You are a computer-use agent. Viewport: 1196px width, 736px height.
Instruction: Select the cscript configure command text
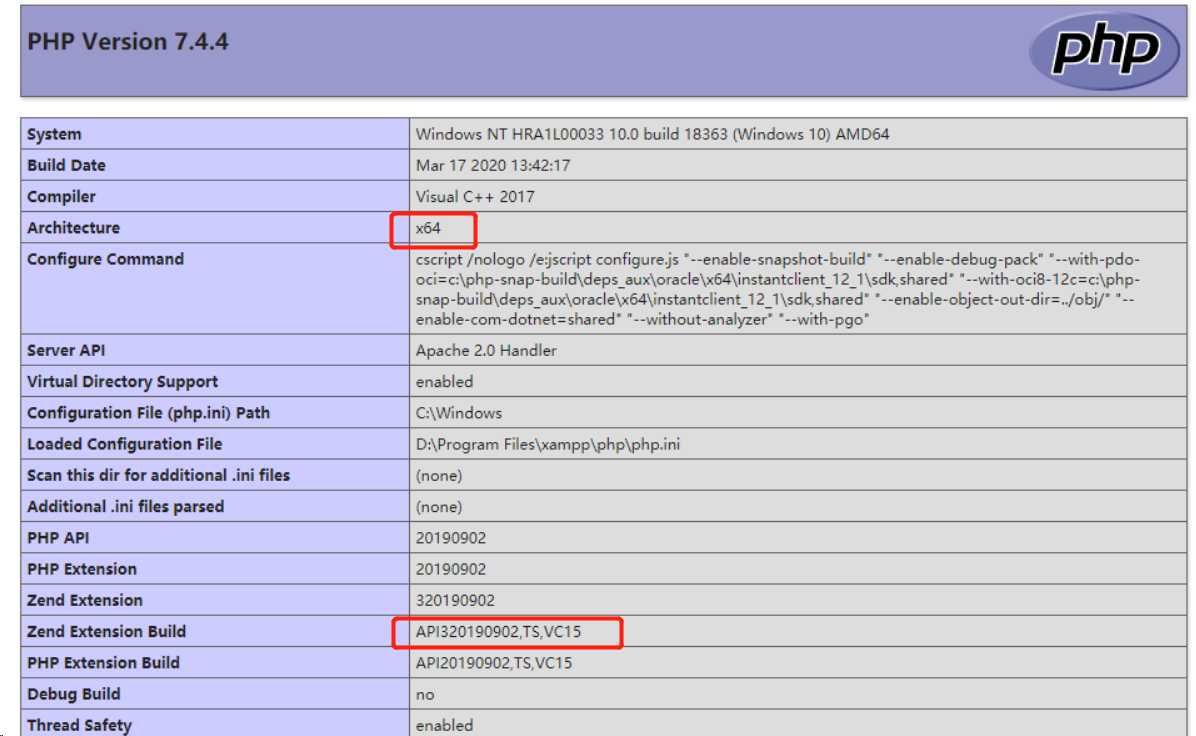[x=778, y=289]
